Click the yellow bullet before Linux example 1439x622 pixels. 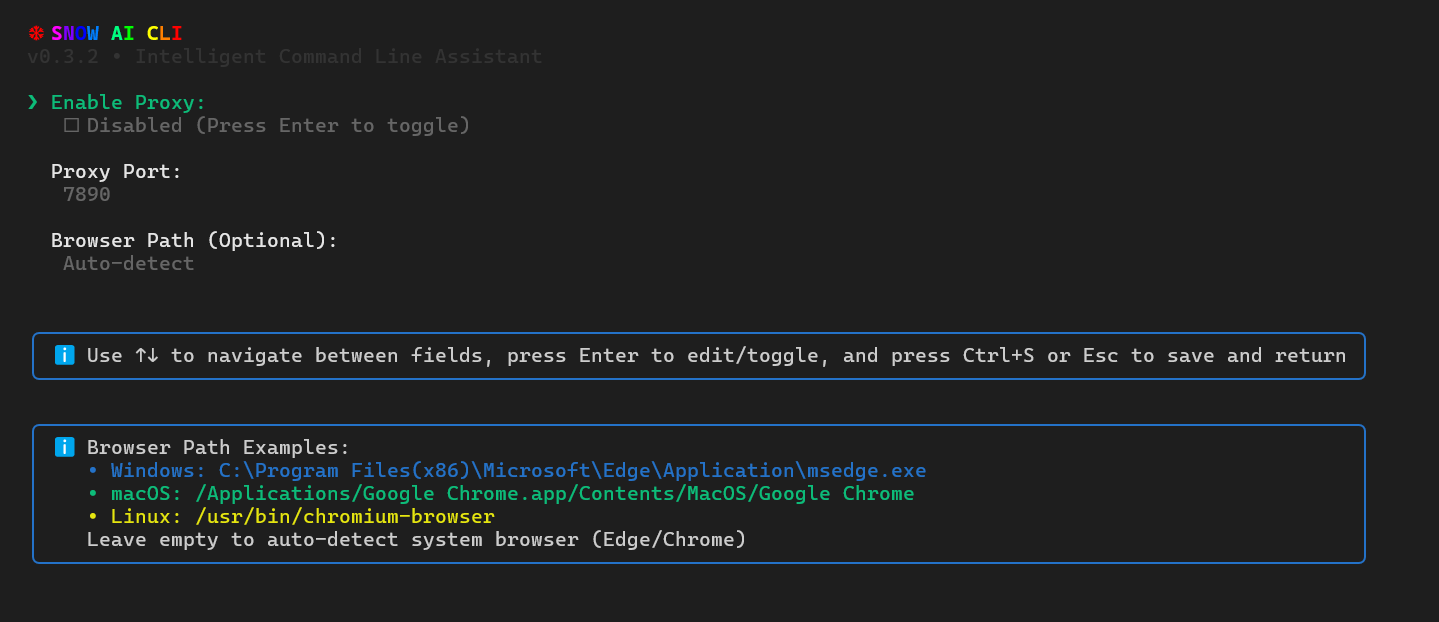93,516
